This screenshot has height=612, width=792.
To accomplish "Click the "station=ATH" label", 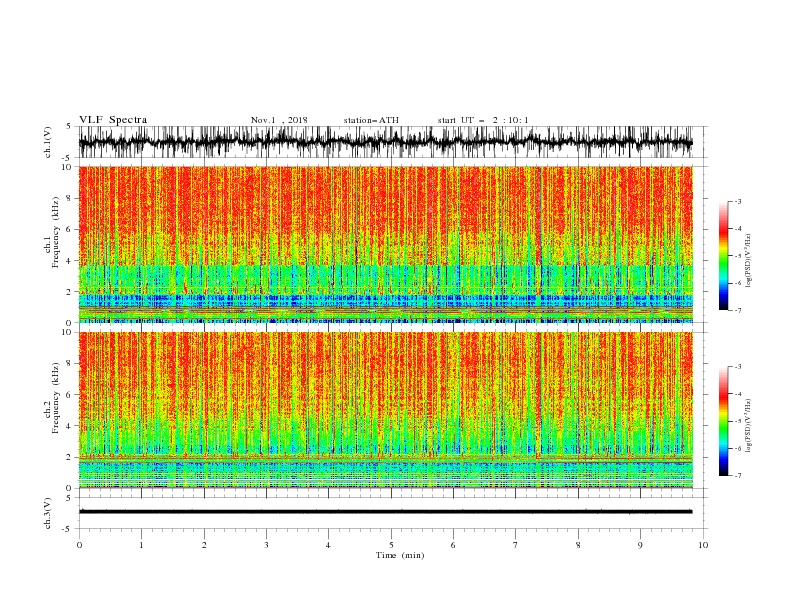I will tap(371, 120).
